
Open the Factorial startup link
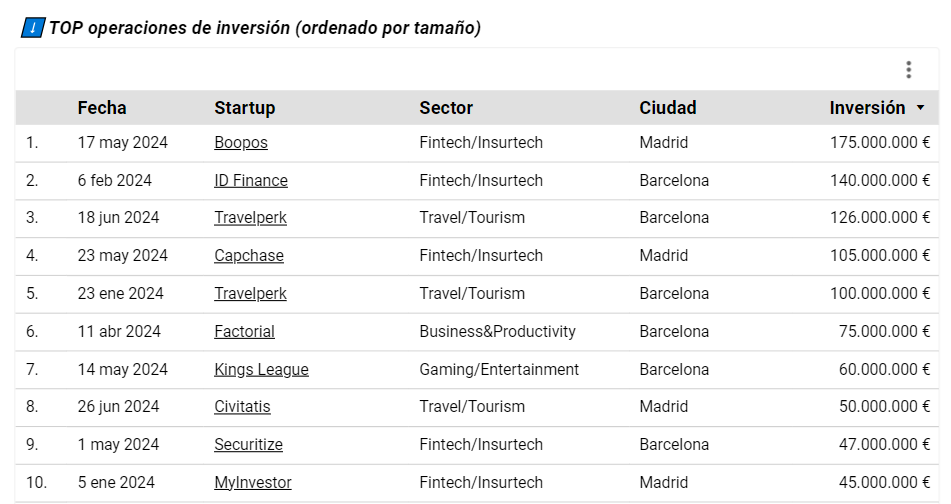click(244, 331)
